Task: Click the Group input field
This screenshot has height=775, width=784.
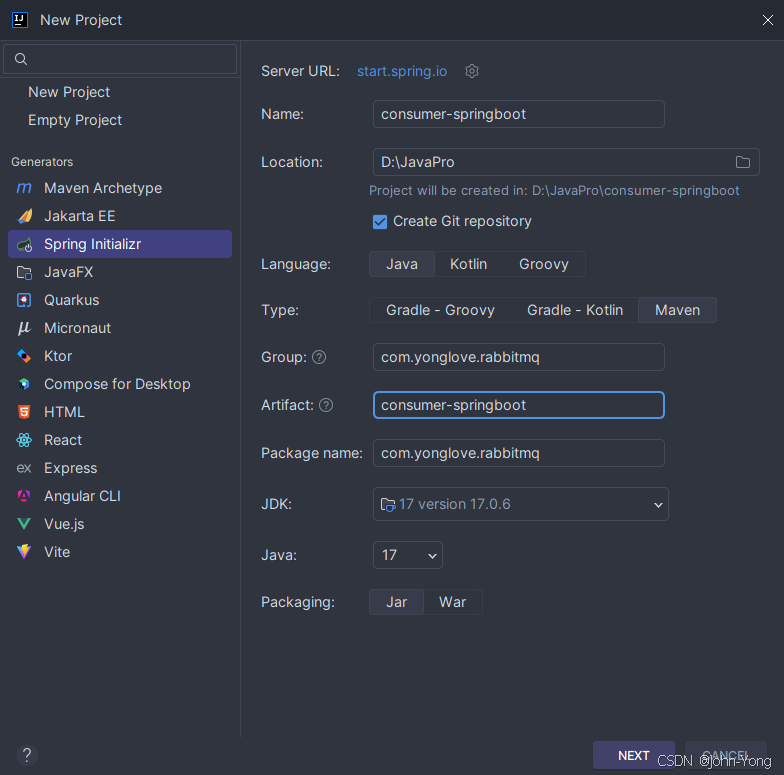Action: 518,357
